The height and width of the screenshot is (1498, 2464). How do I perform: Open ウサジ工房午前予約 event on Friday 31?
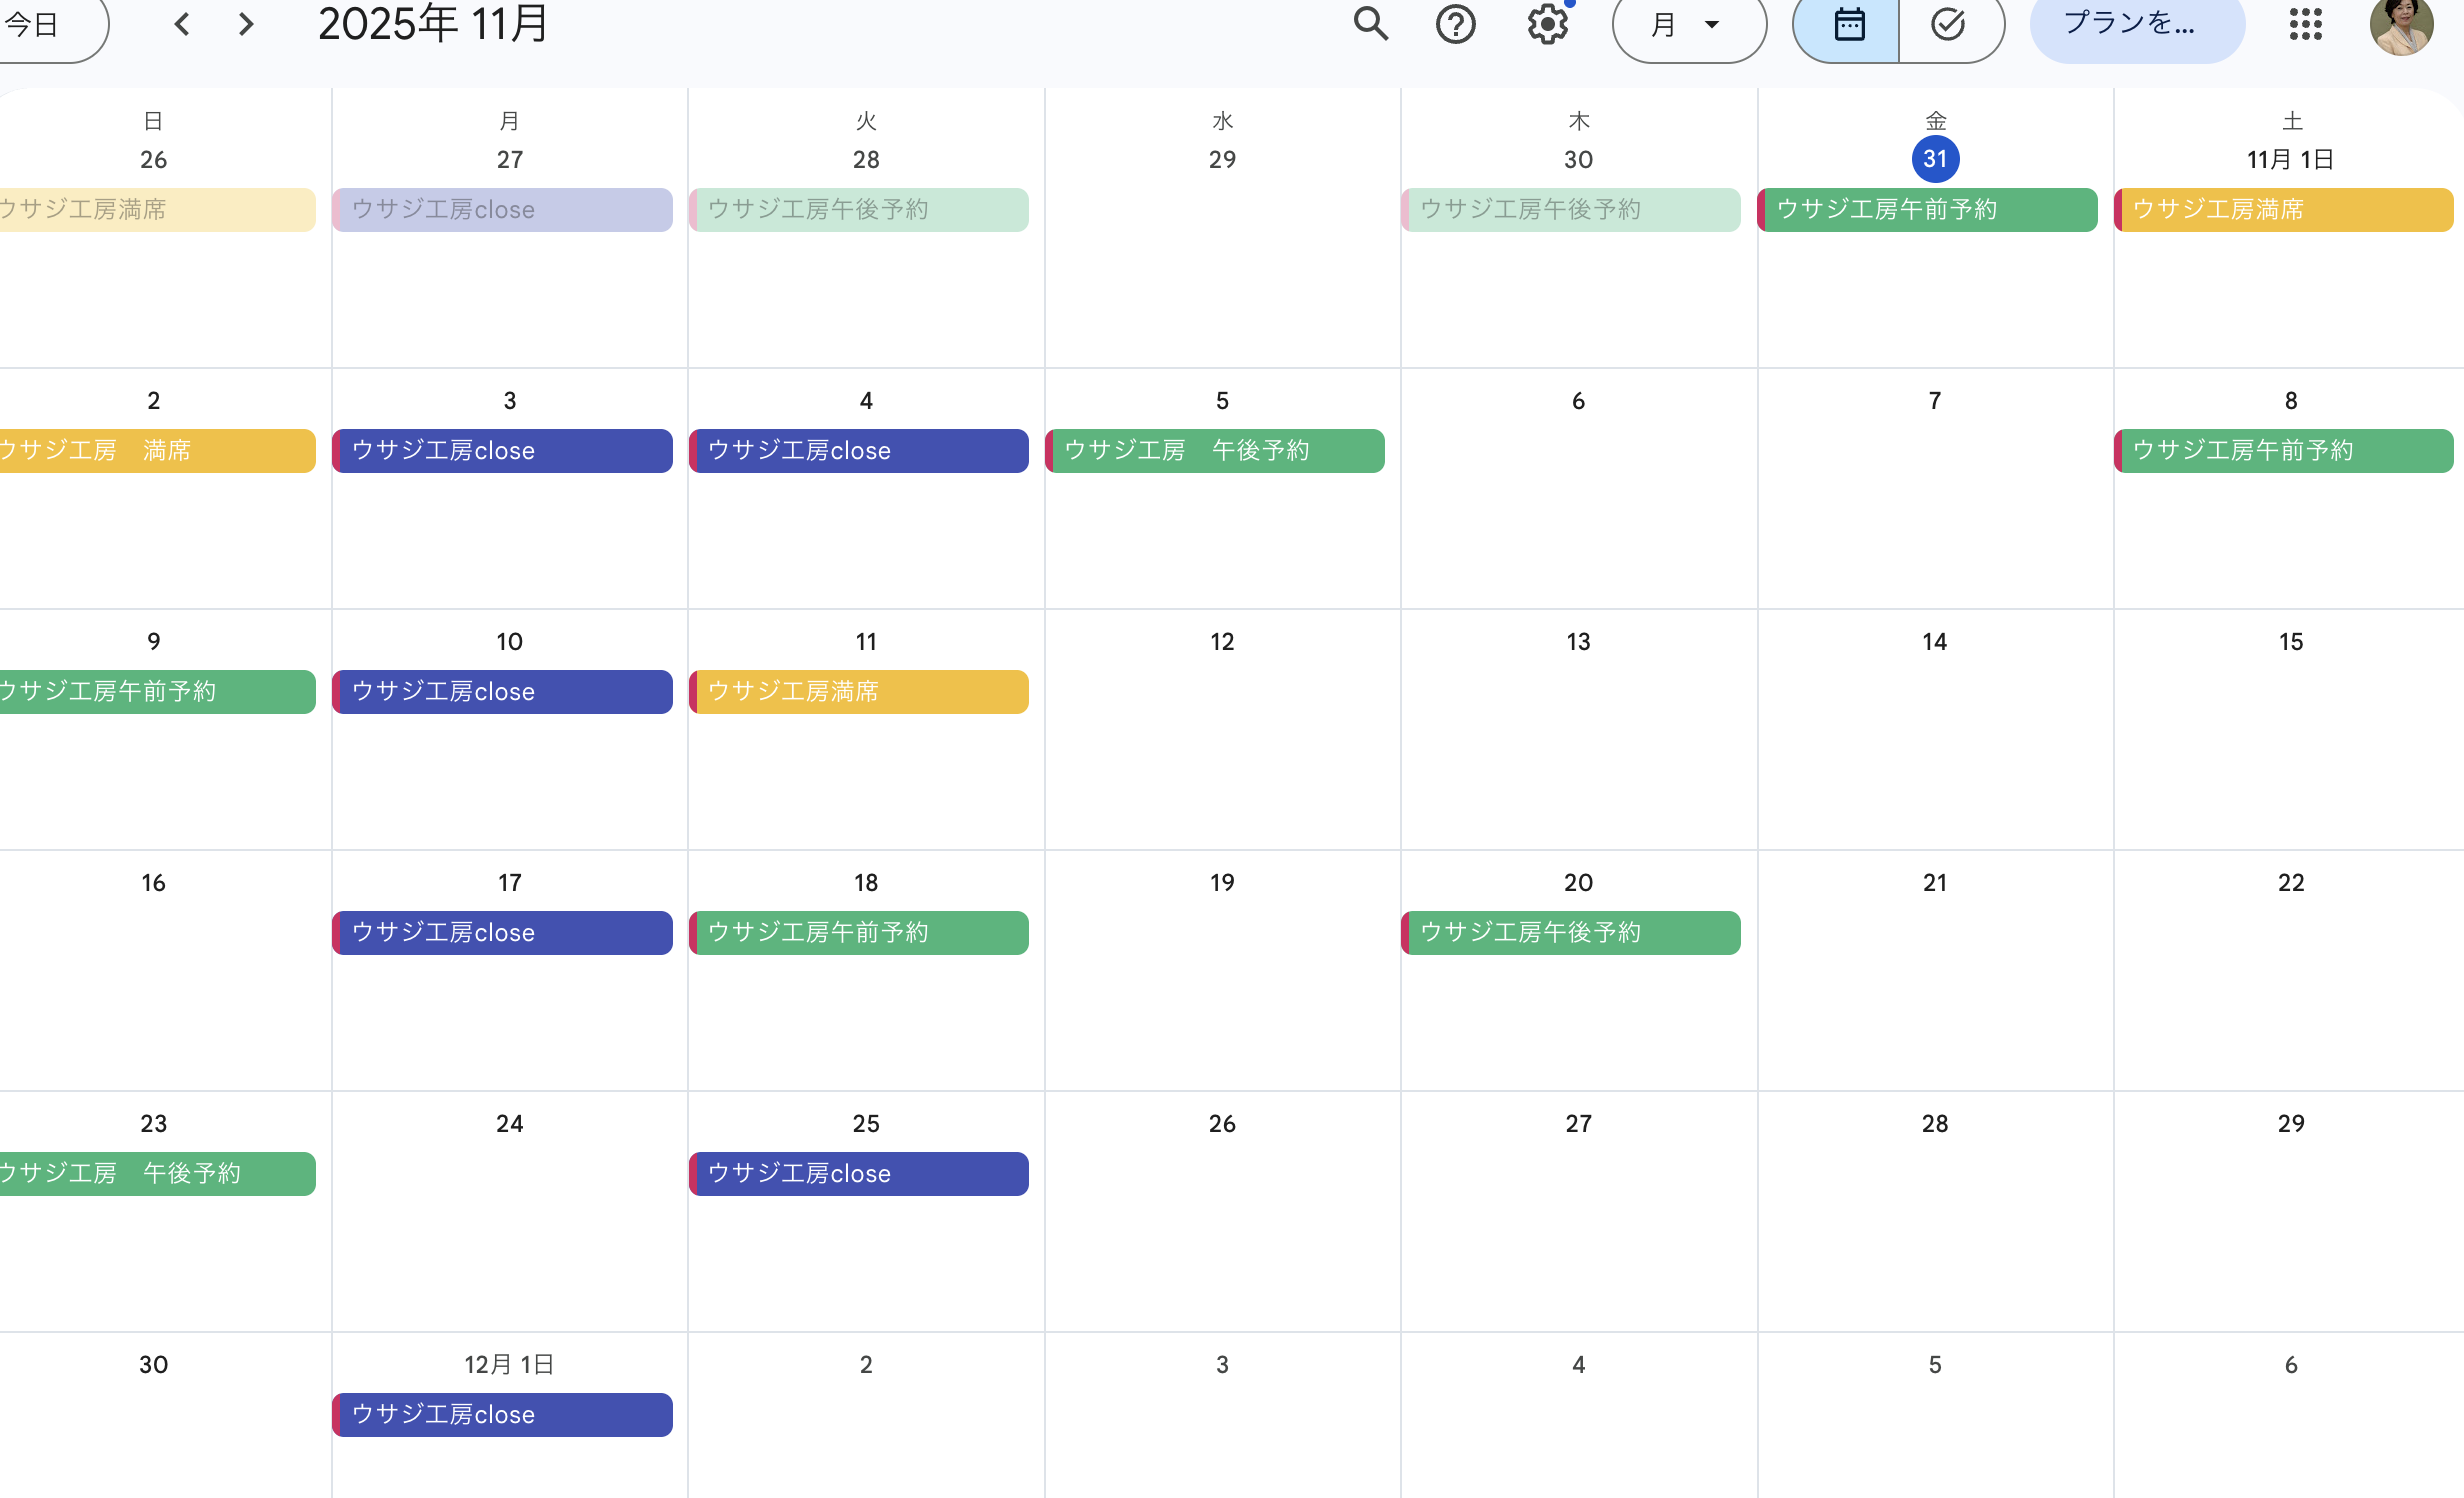[1927, 210]
